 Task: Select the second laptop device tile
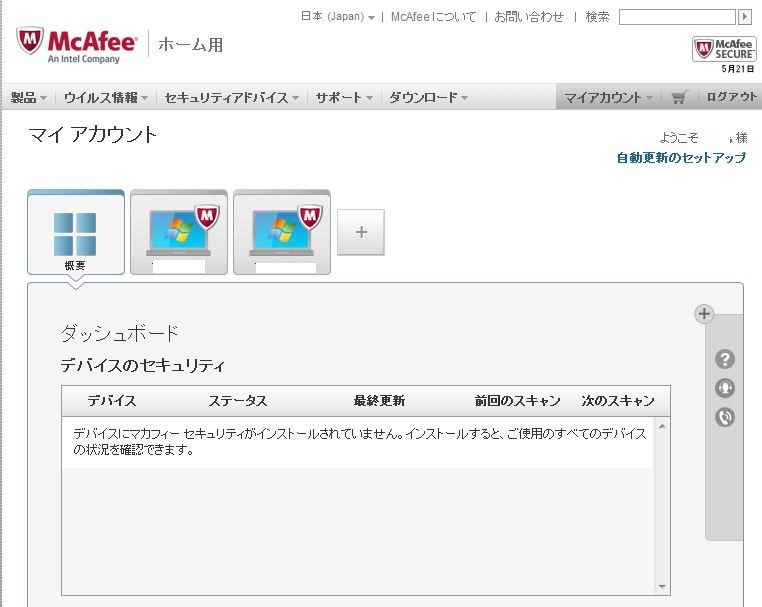pyautogui.click(x=282, y=232)
